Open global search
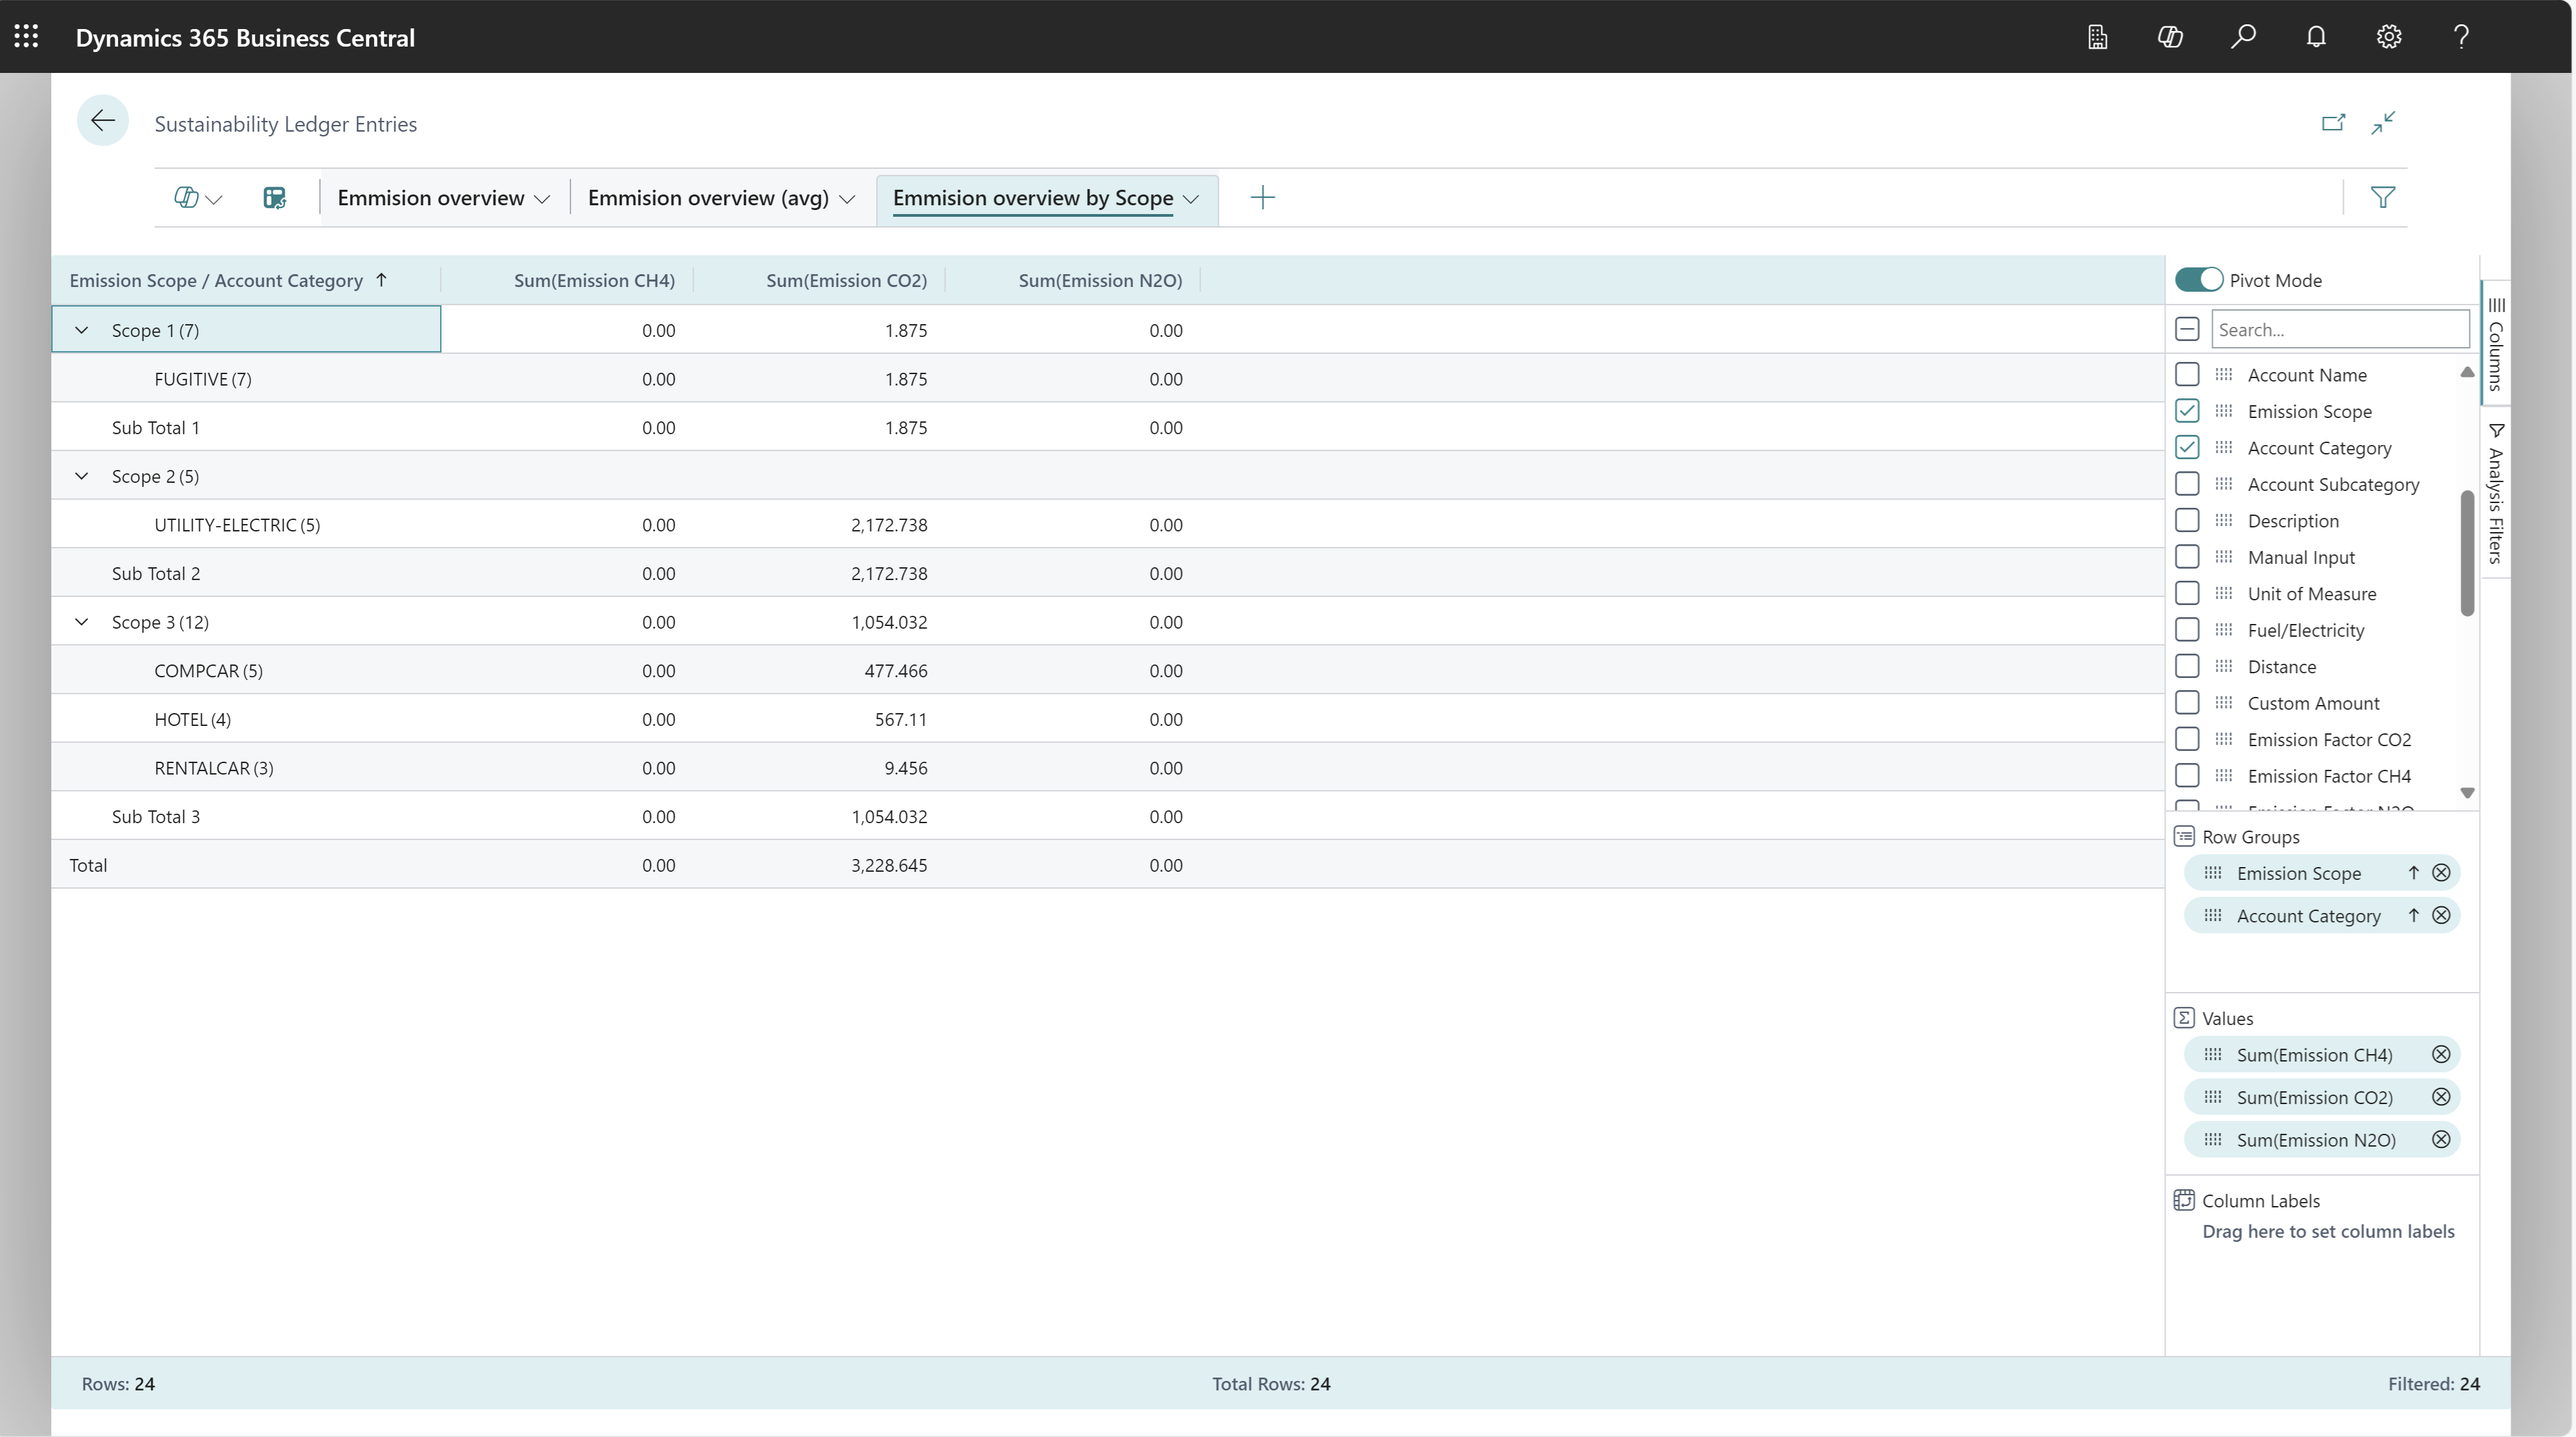This screenshot has width=2576, height=1437. click(2243, 37)
